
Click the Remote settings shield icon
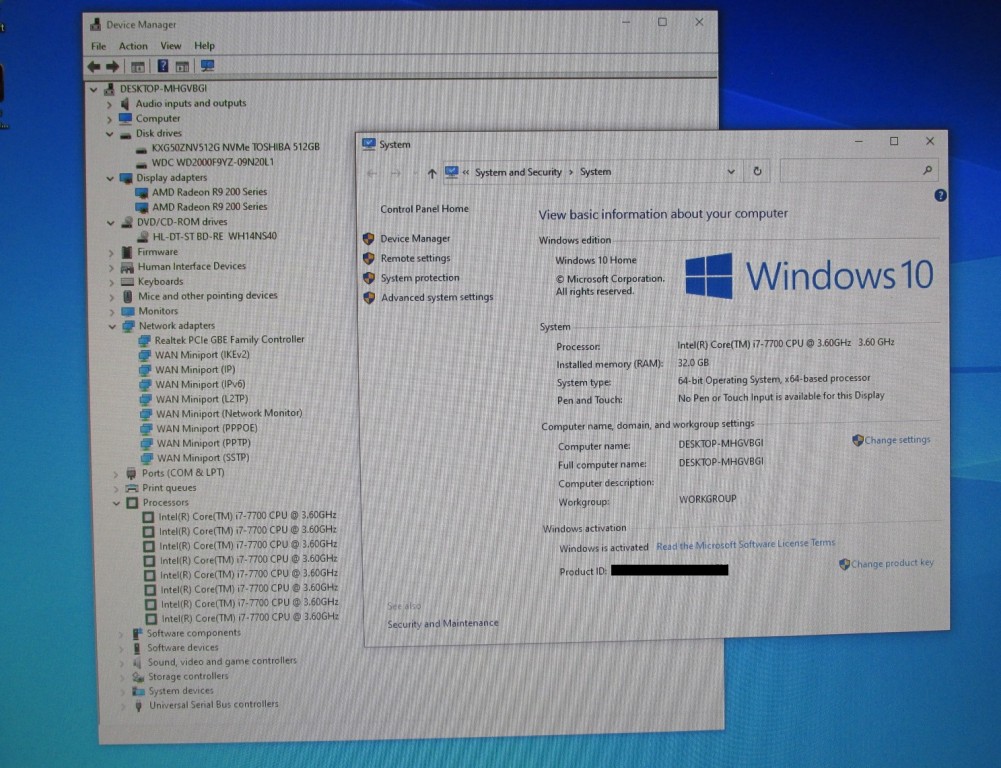point(368,259)
